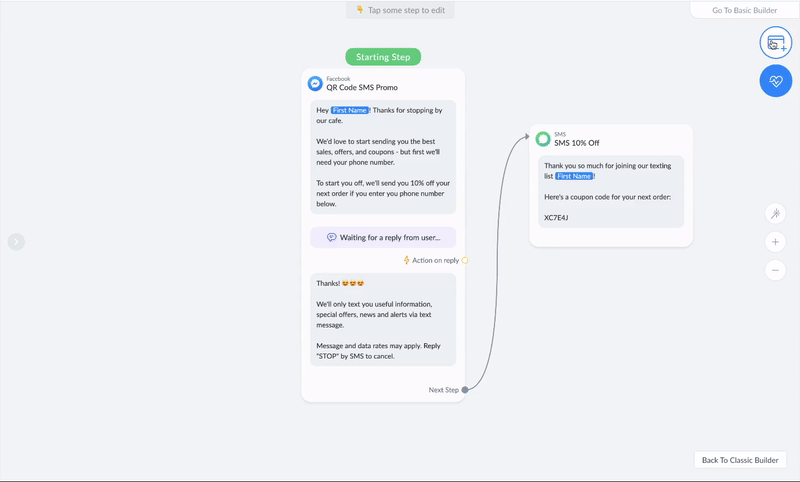Select the Starting Step label
800x482 pixels.
tap(383, 57)
